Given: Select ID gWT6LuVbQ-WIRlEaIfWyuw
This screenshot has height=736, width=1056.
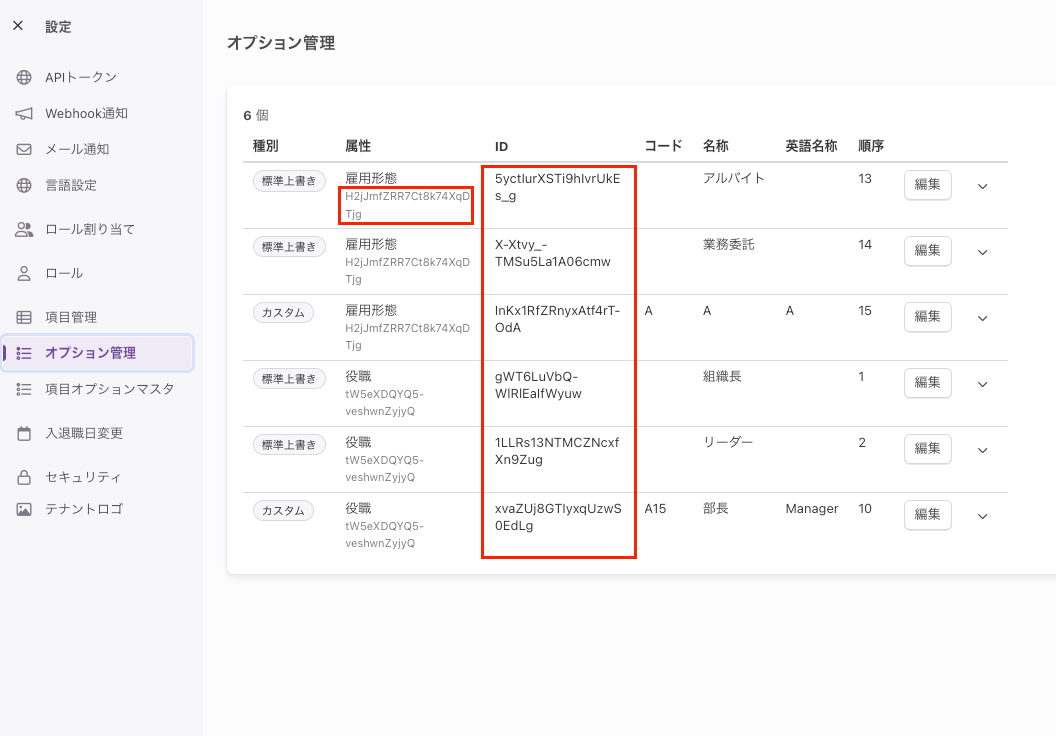Looking at the screenshot, I should [538, 385].
